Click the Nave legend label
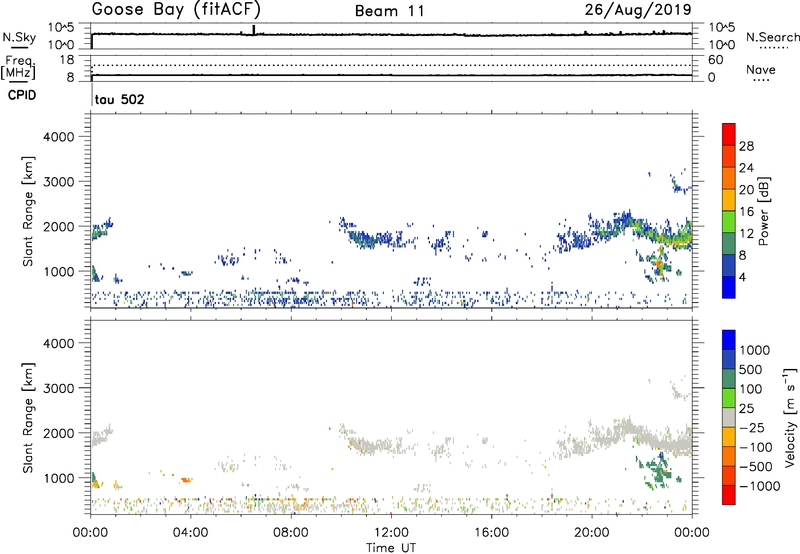 pyautogui.click(x=761, y=69)
